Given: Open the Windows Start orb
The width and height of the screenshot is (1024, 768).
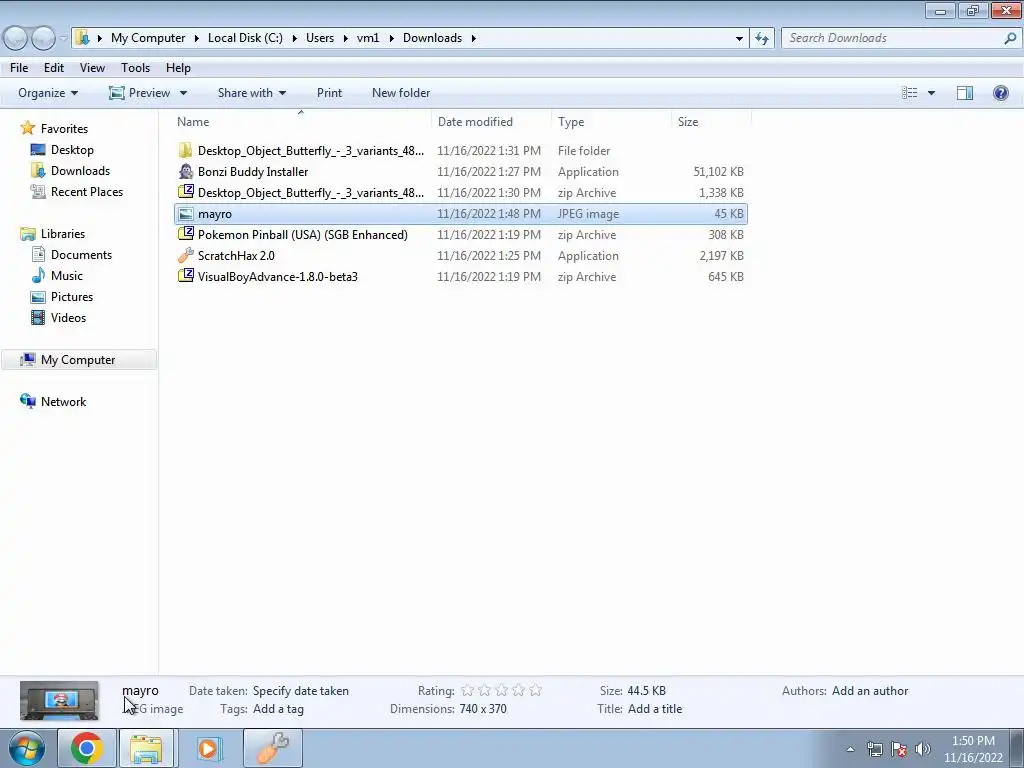Looking at the screenshot, I should tap(26, 748).
